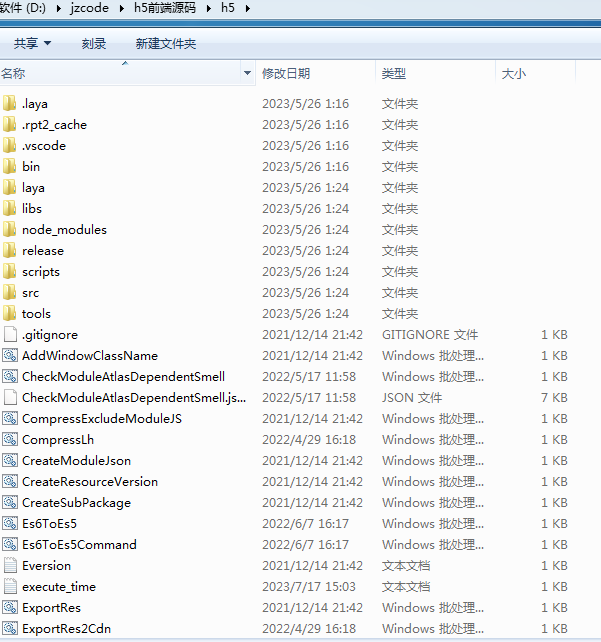Select the .gitignore file name
The image size is (601, 642).
50,335
